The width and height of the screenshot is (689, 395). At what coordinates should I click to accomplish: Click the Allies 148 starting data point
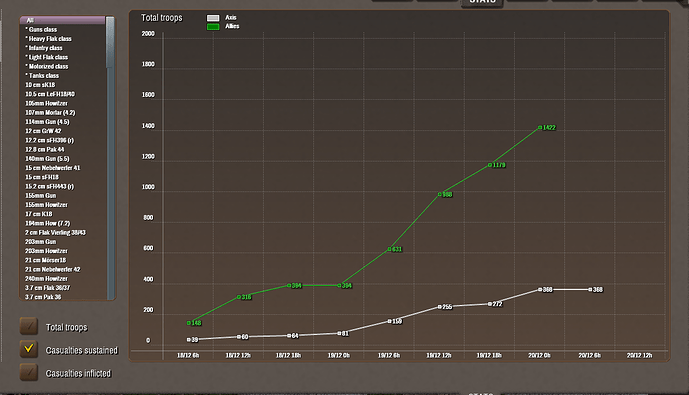pyautogui.click(x=189, y=323)
